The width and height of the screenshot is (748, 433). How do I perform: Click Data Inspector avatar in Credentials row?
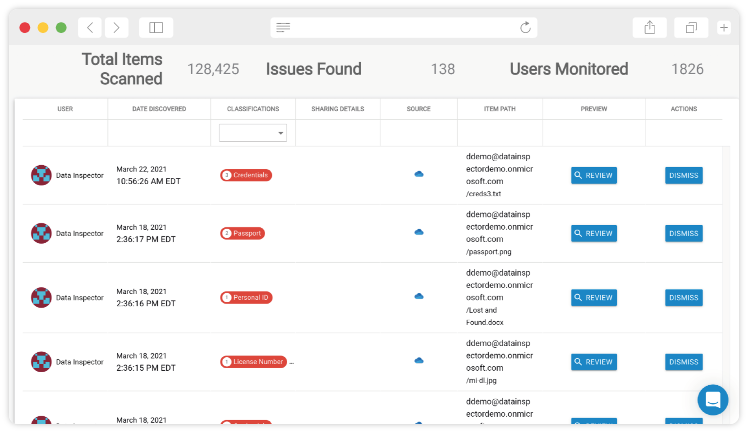(x=41, y=175)
